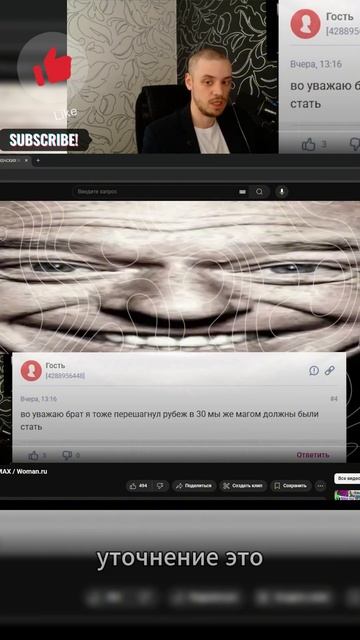Close the browser tab with the X
Viewport: 360px width, 640px height.
coord(26,160)
